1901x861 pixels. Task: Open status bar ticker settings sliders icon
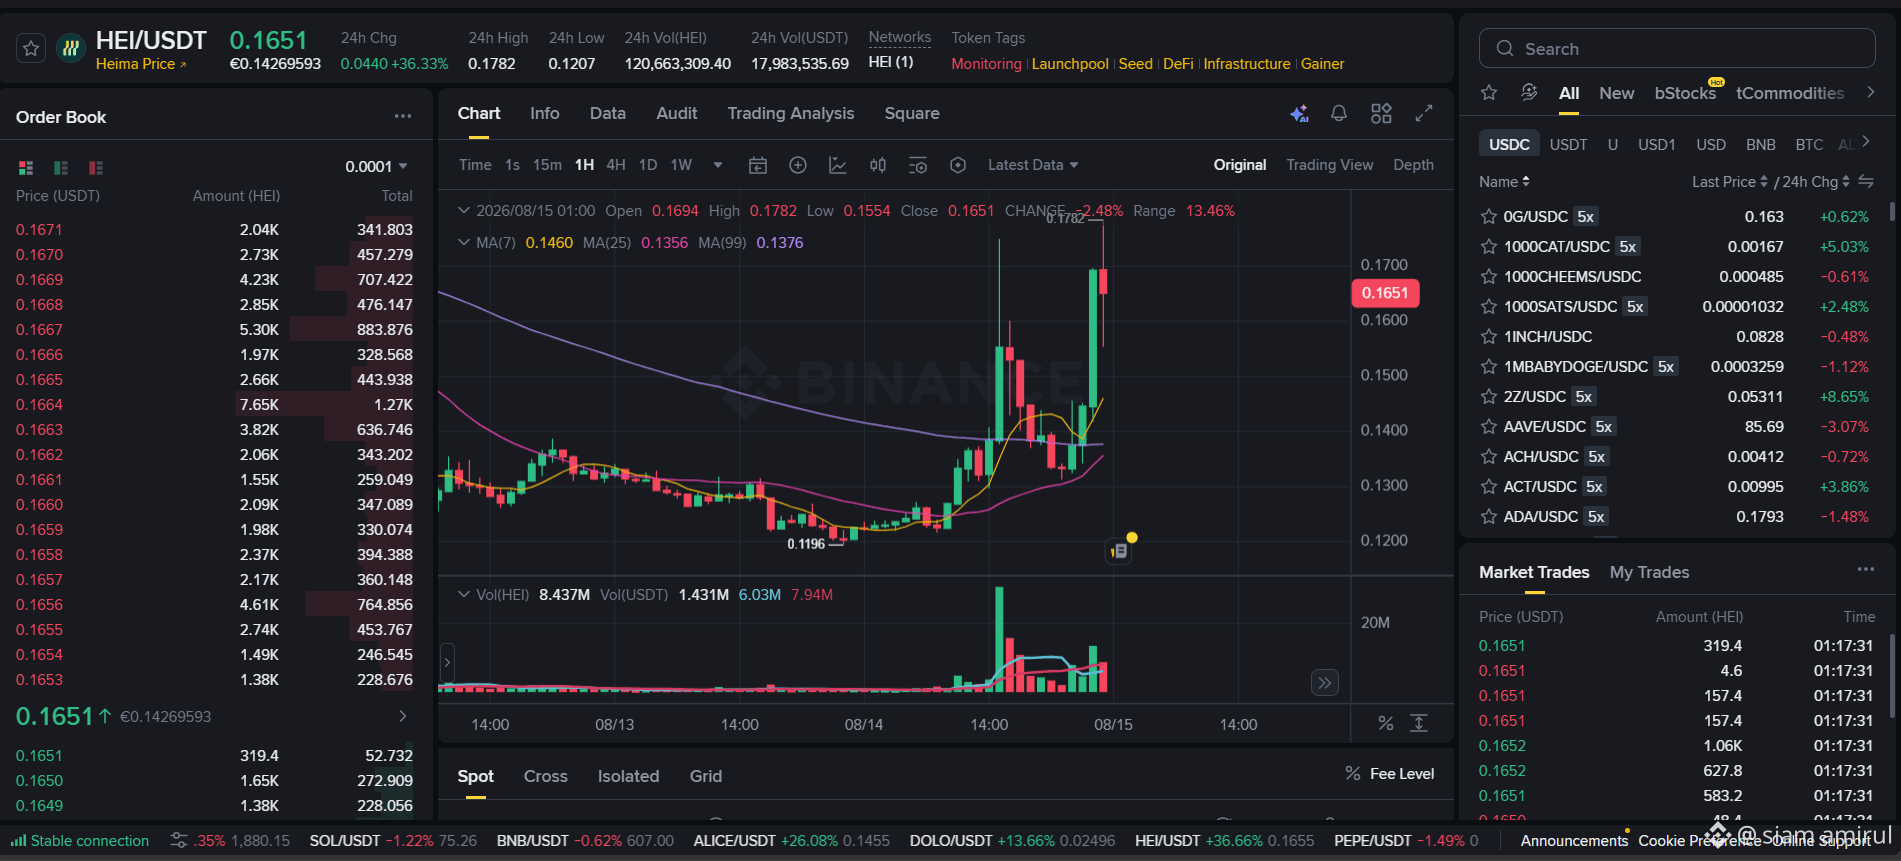179,840
